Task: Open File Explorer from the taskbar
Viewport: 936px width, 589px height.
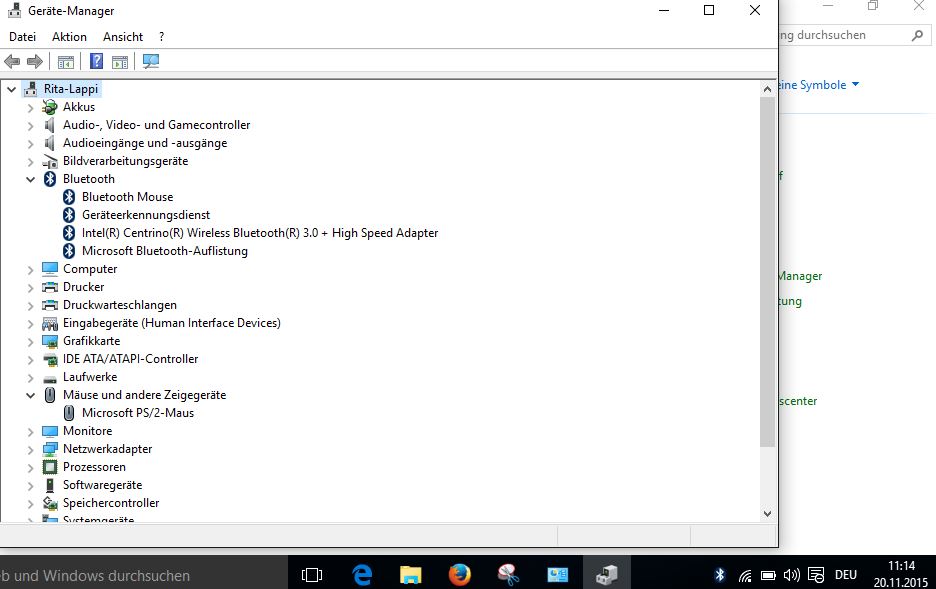Action: coord(411,574)
